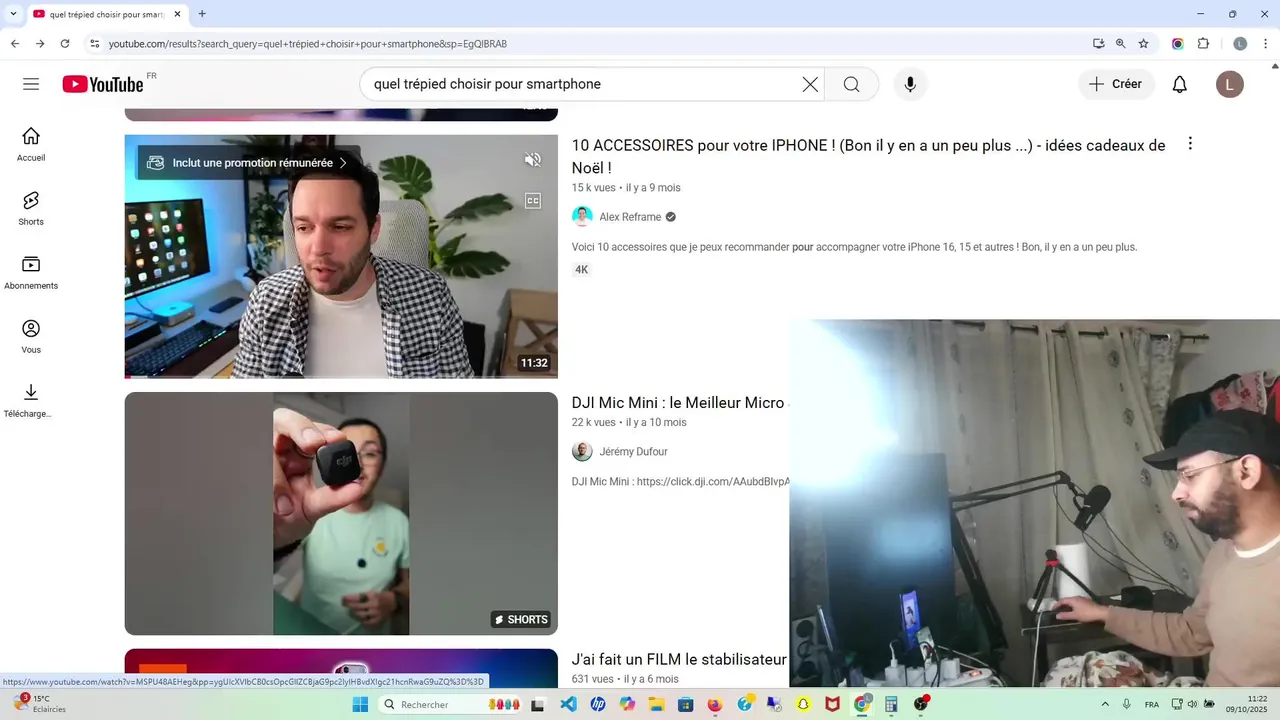Open the Alex Reframe channel name link
Image resolution: width=1280 pixels, height=720 pixels.
coord(630,217)
